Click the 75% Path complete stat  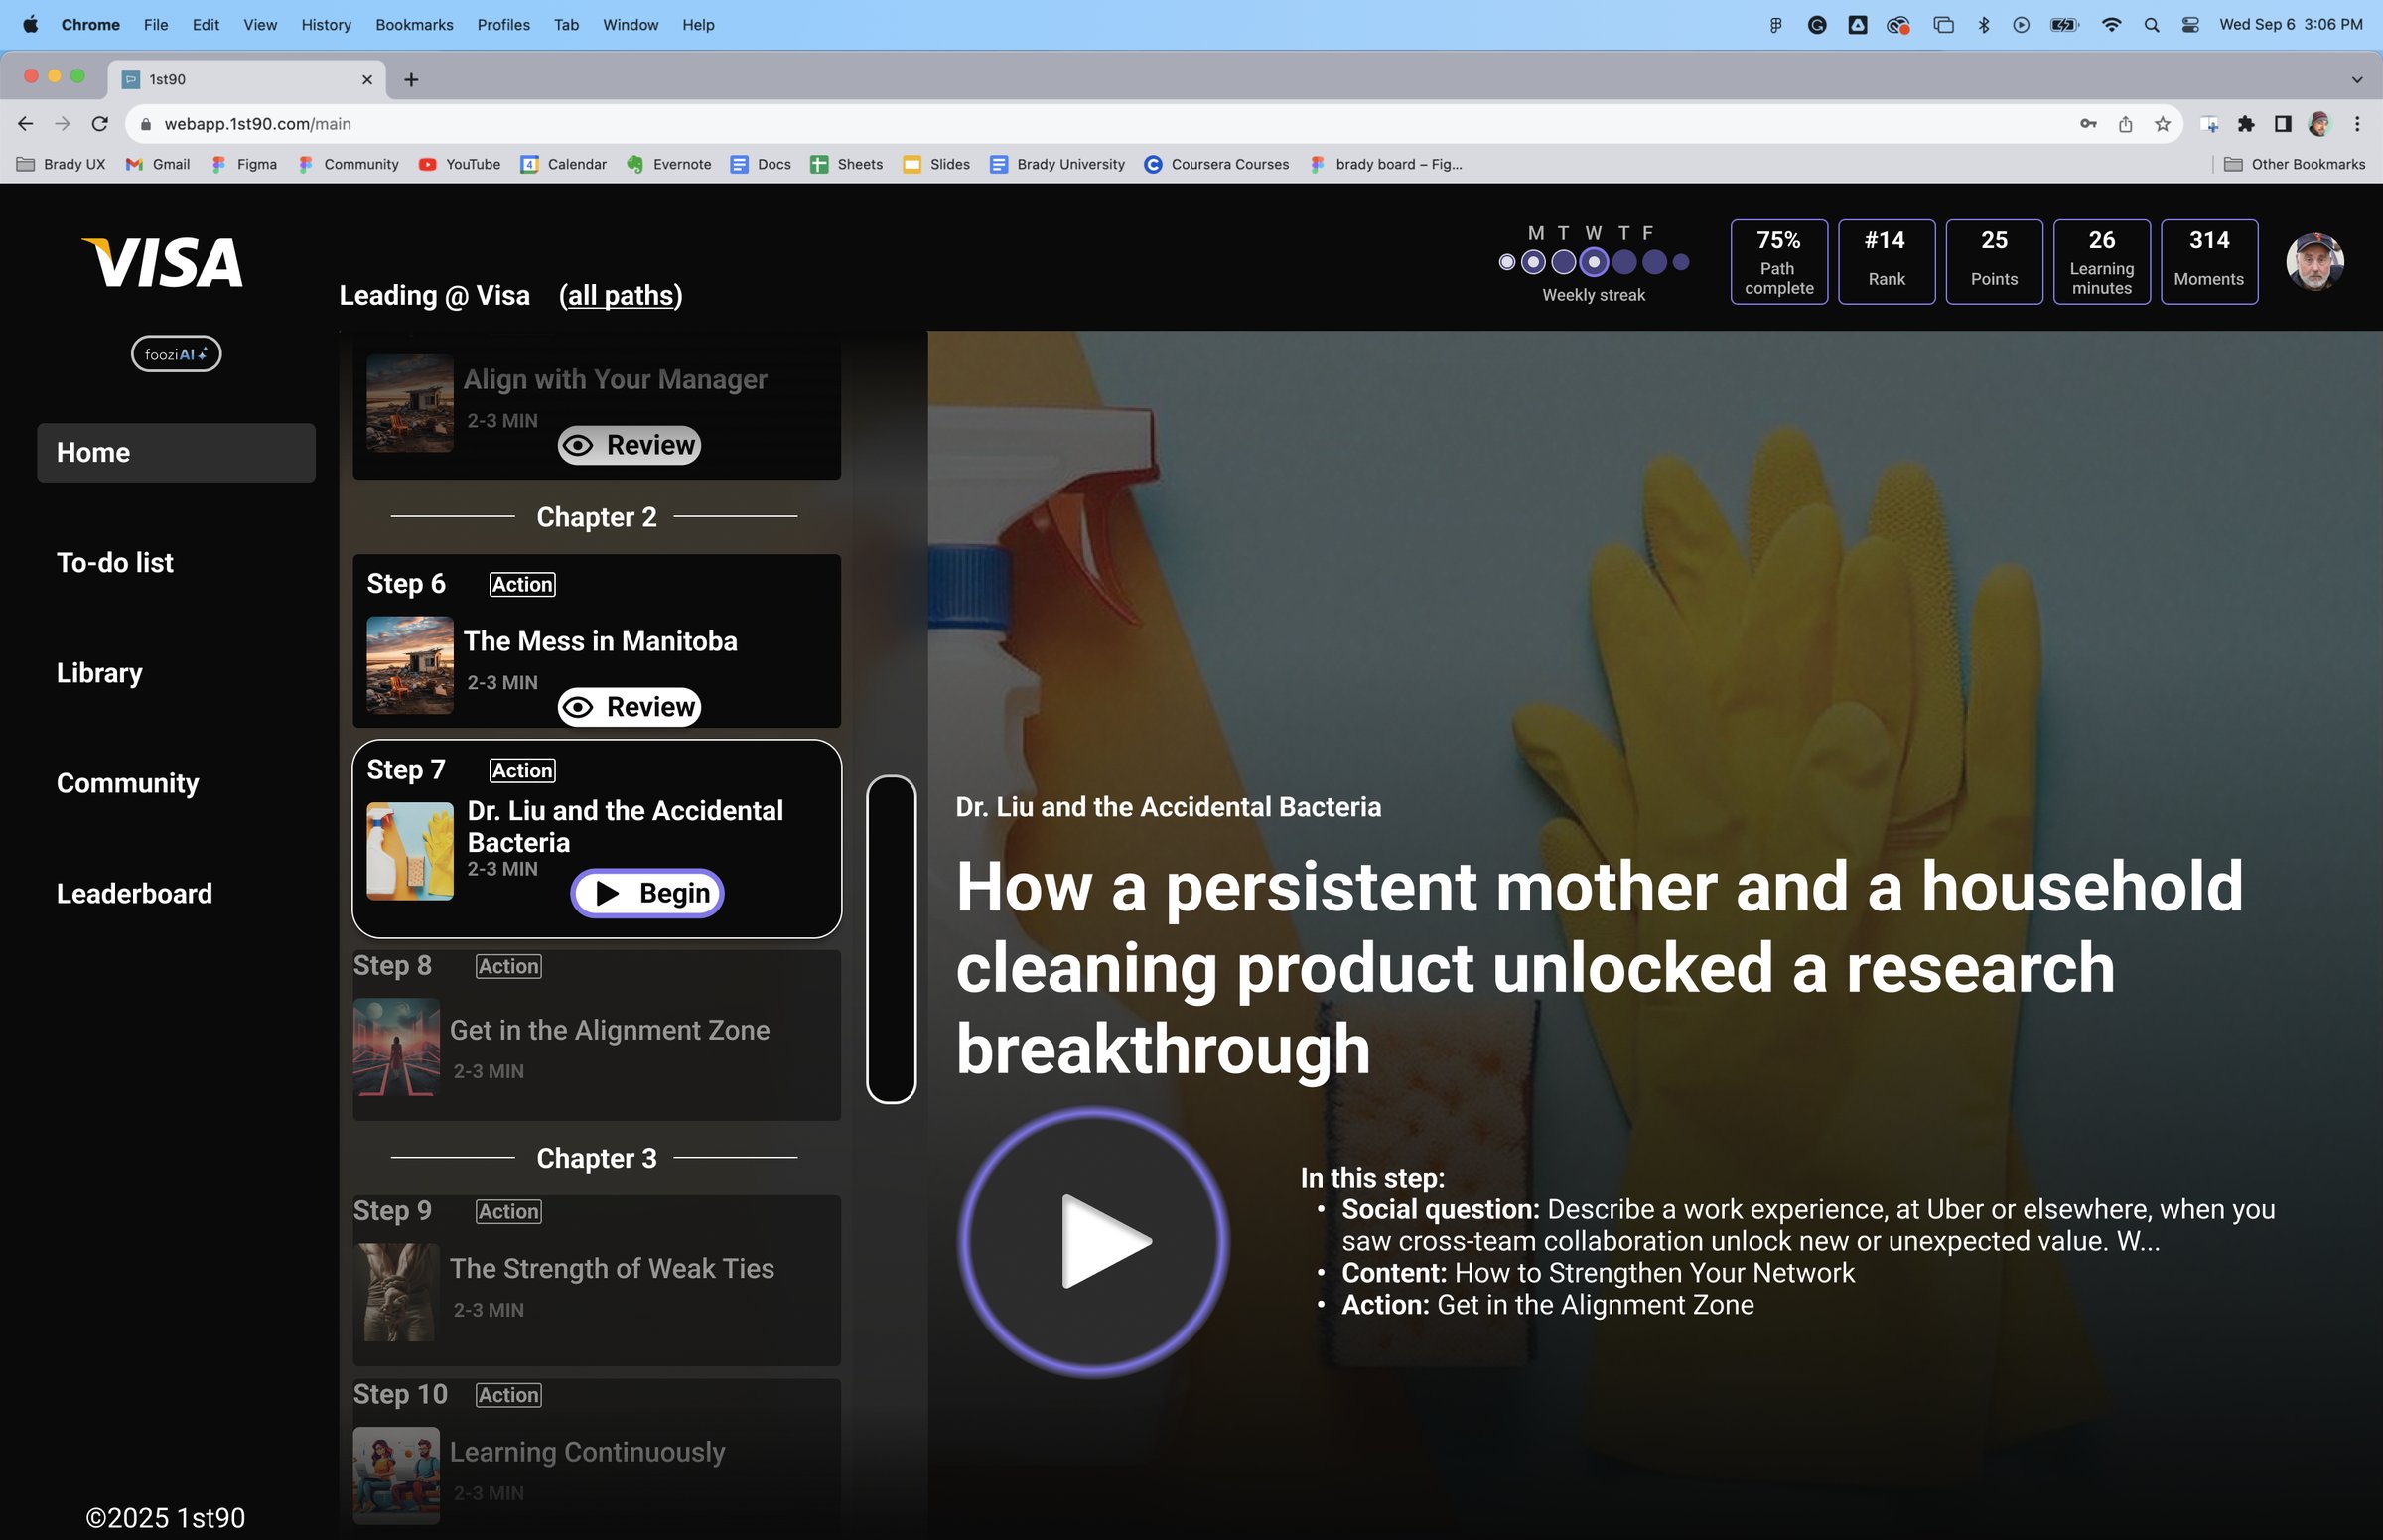point(1779,262)
